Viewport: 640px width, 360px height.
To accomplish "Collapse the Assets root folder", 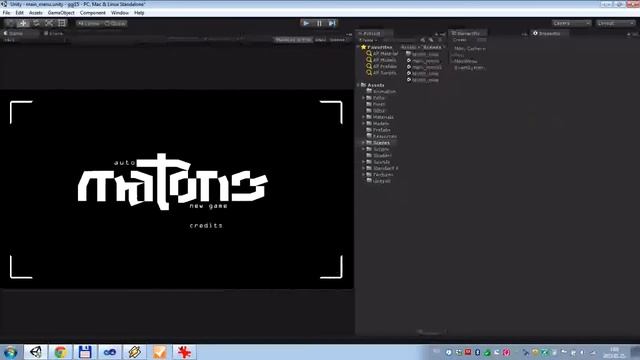I will click(359, 85).
